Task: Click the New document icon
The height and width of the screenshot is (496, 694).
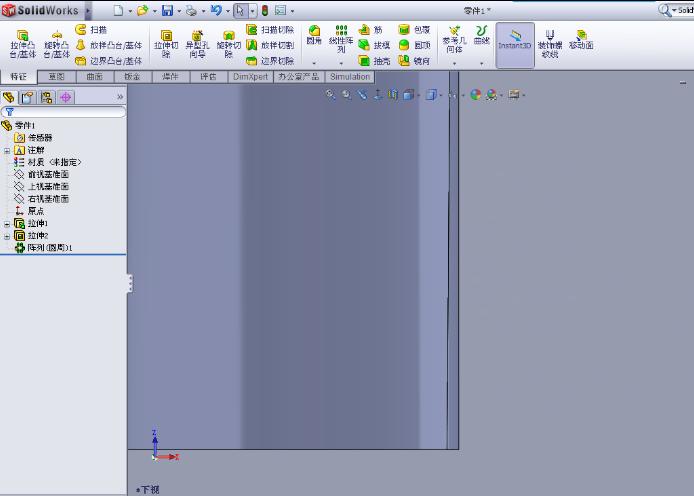Action: (x=118, y=11)
